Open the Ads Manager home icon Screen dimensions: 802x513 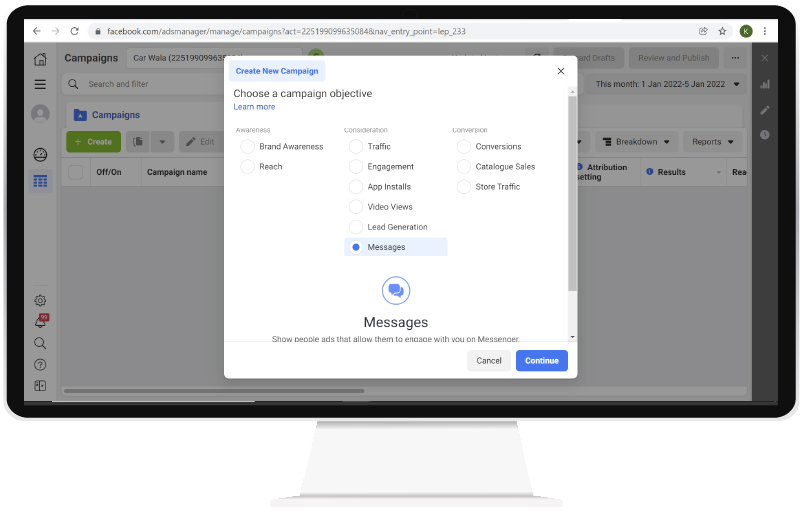[40, 59]
